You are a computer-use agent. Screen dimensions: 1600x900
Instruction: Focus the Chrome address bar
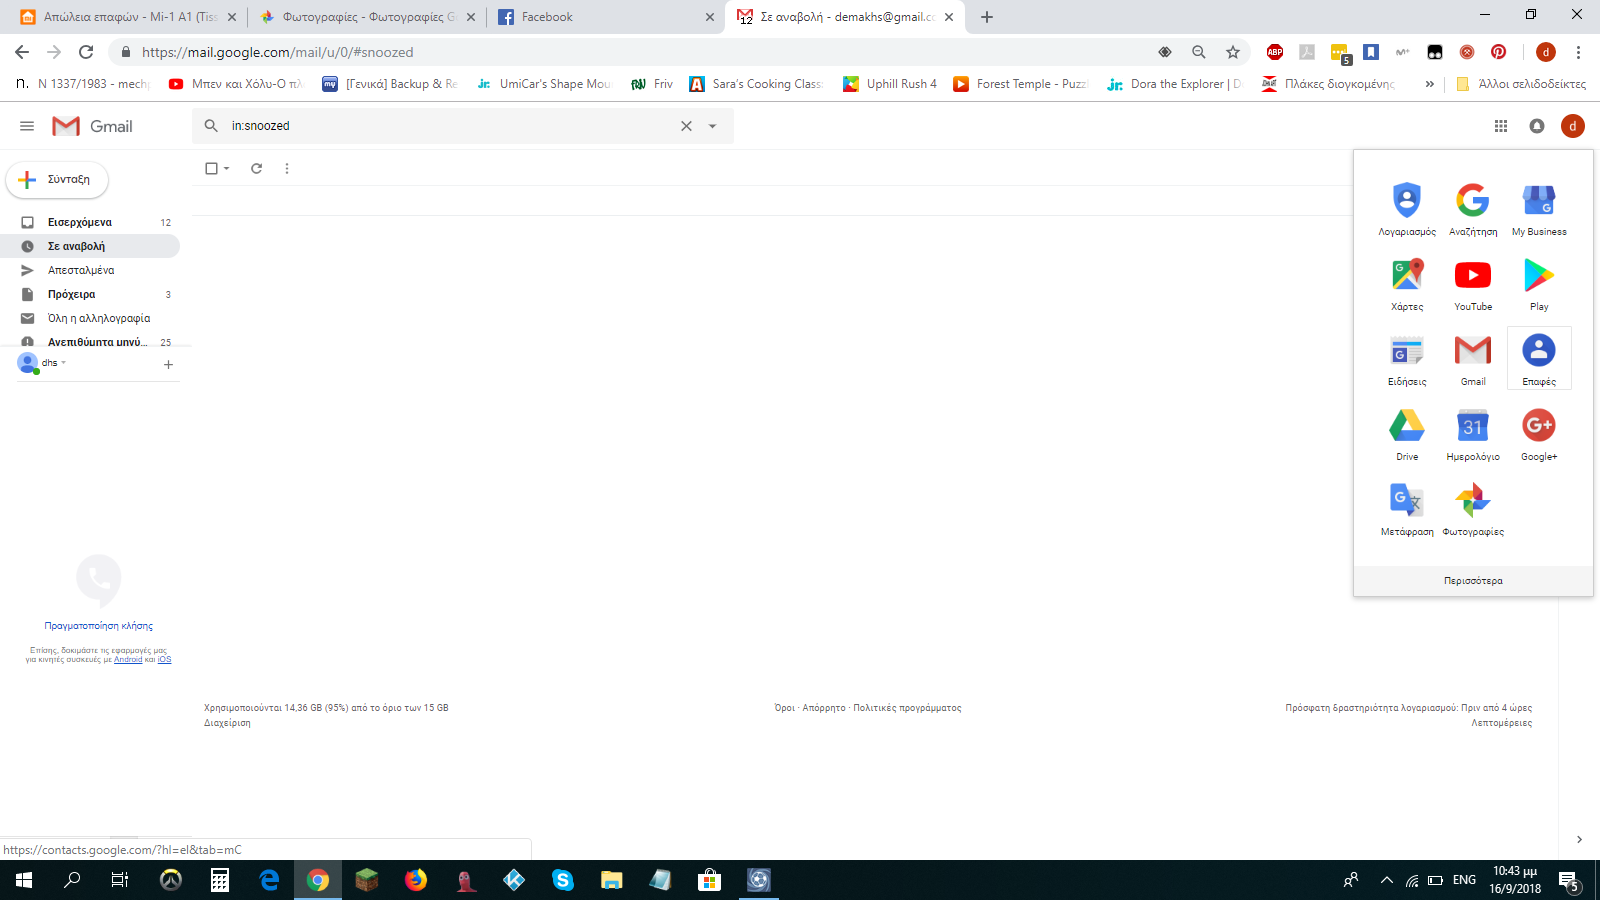click(640, 52)
